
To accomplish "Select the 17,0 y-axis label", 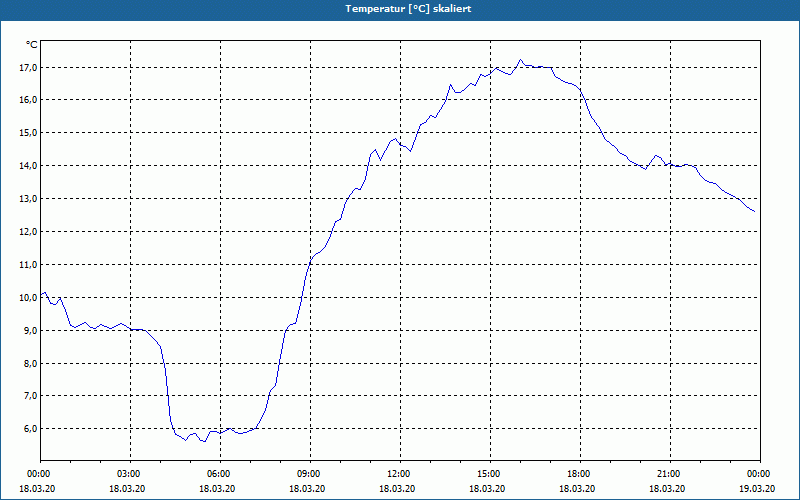I will [29, 67].
